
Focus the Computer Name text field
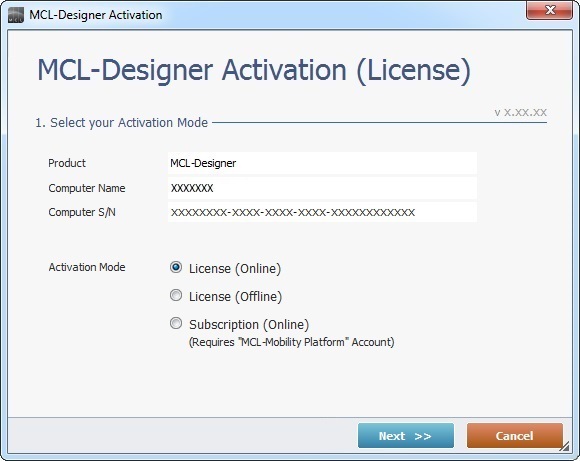coord(322,188)
